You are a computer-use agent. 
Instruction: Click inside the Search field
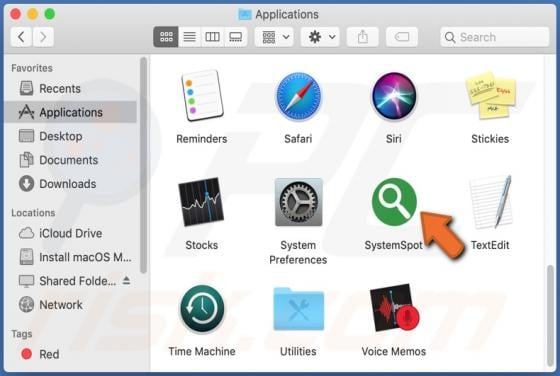[495, 37]
